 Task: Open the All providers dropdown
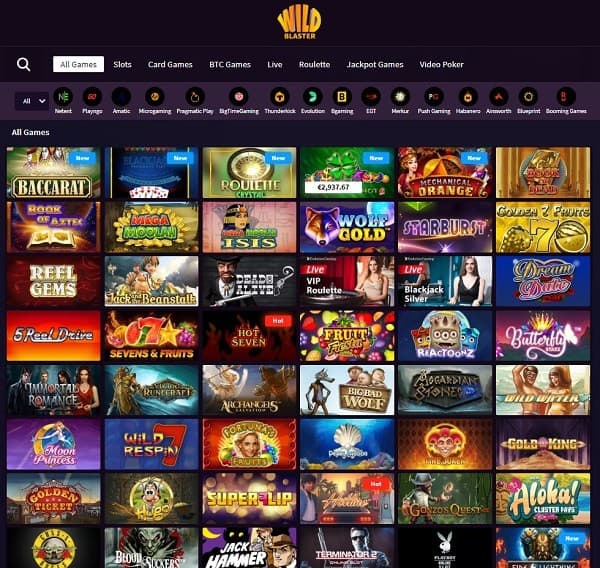tap(32, 101)
